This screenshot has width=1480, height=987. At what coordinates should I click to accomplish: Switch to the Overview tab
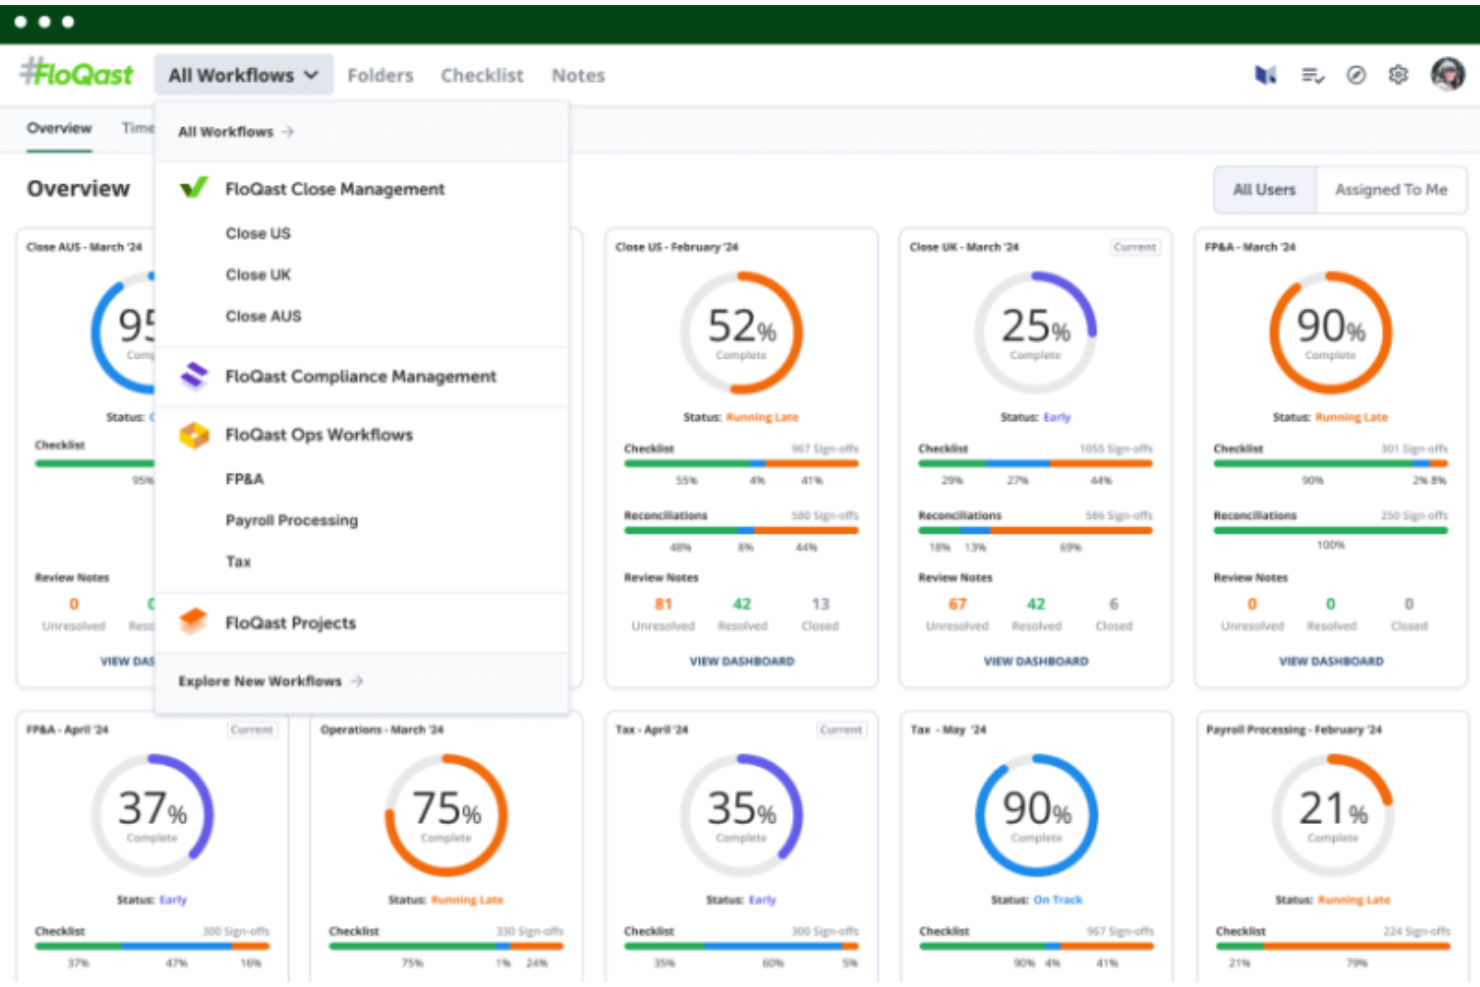pos(58,128)
